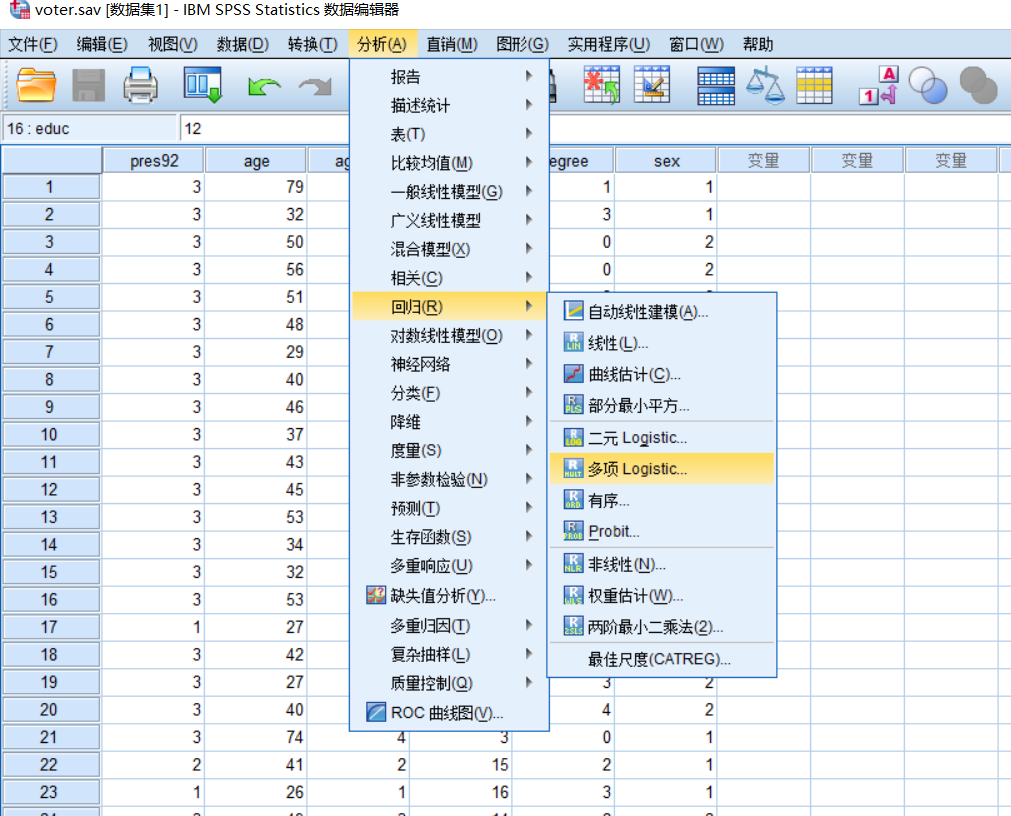Viewport: 1011px width, 816px height.
Task: Insert cases using the red-asterisk grid icon
Action: click(x=603, y=85)
